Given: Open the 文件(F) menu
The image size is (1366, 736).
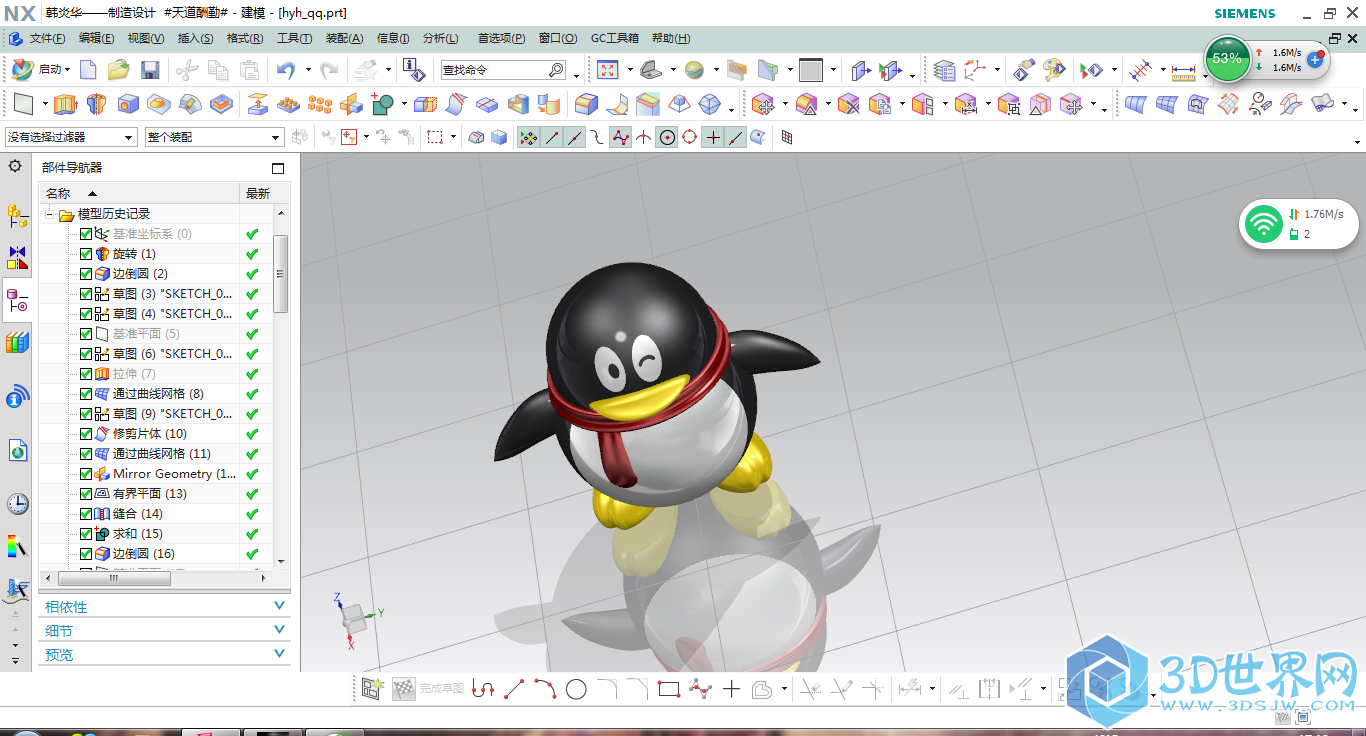Looking at the screenshot, I should 47,38.
